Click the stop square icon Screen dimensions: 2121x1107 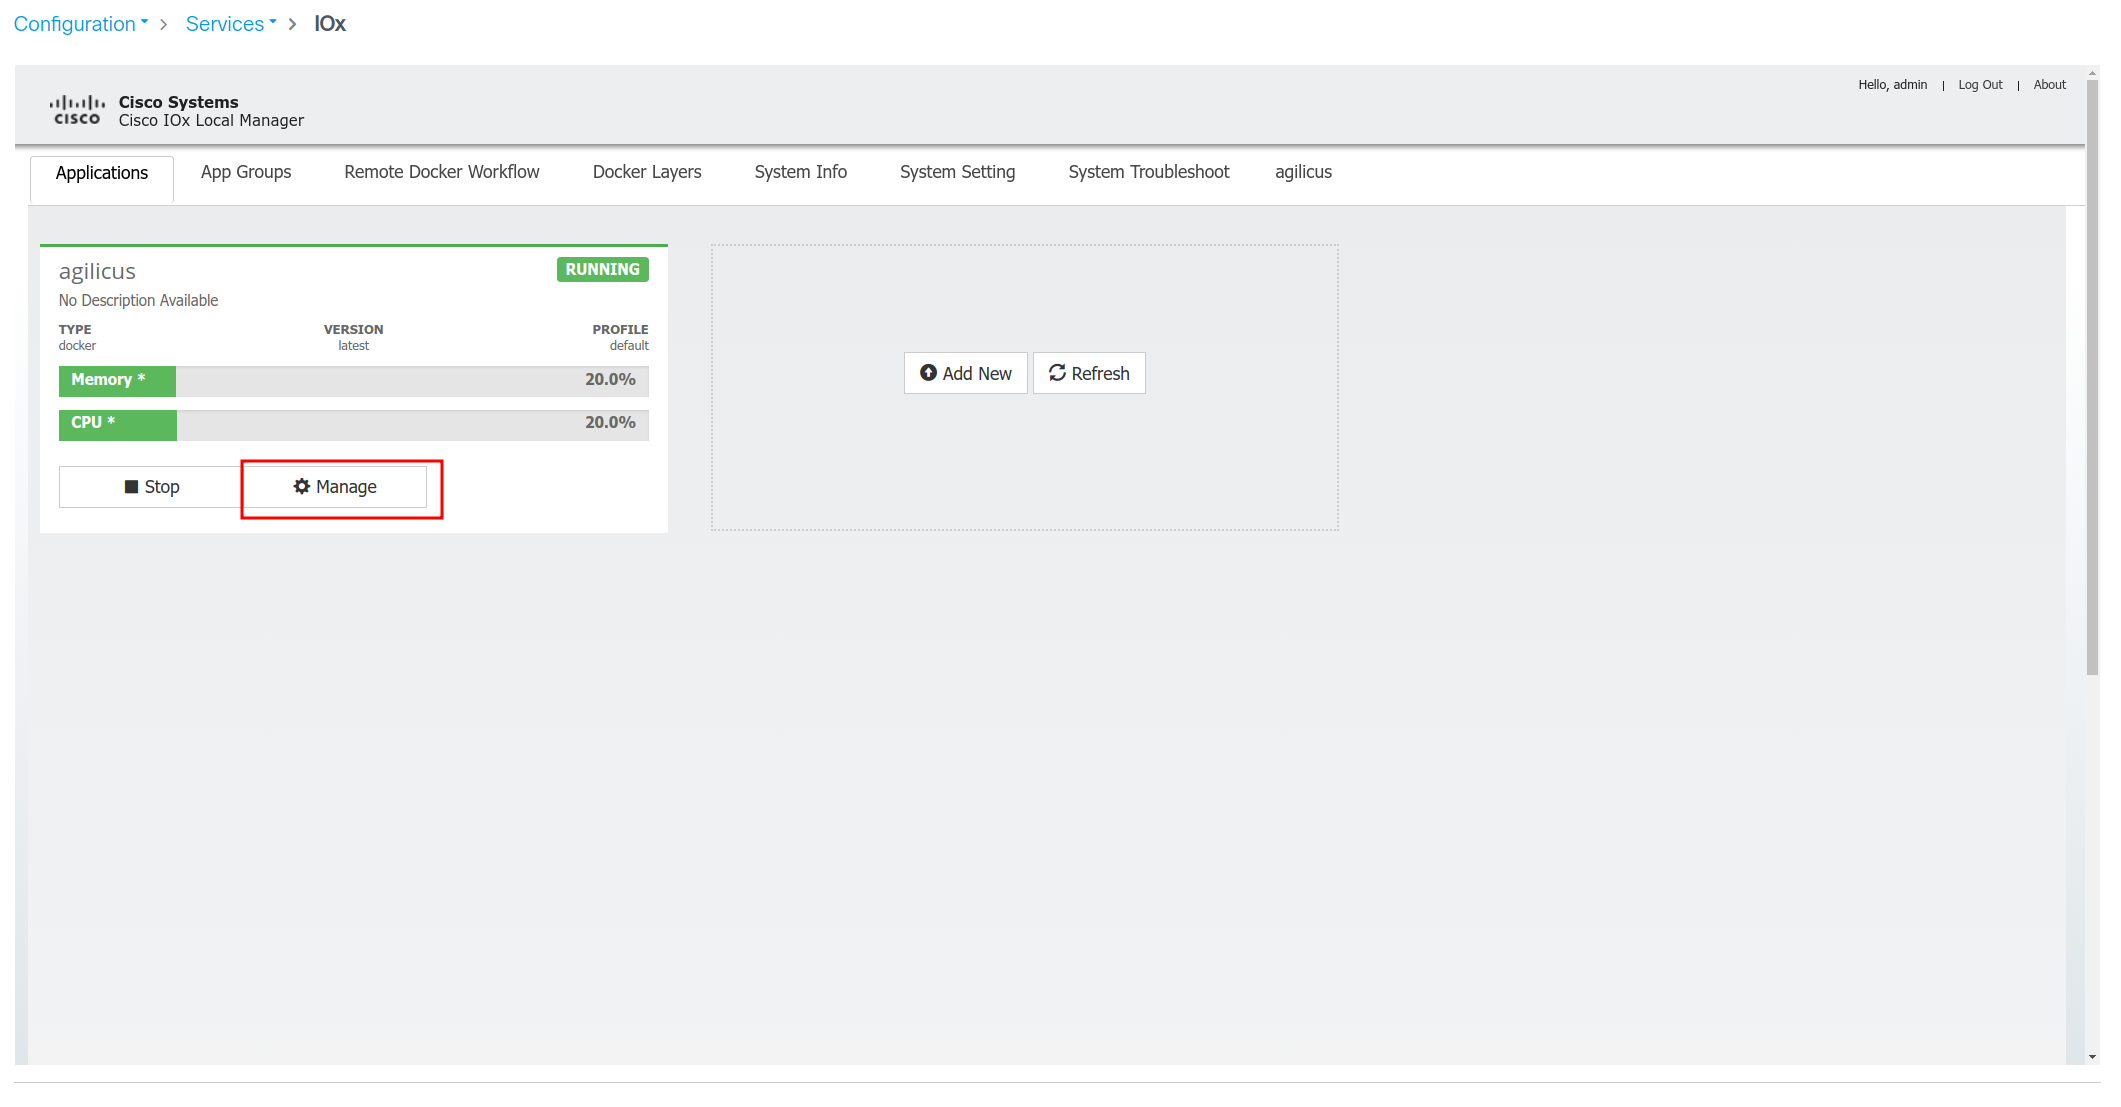(131, 487)
